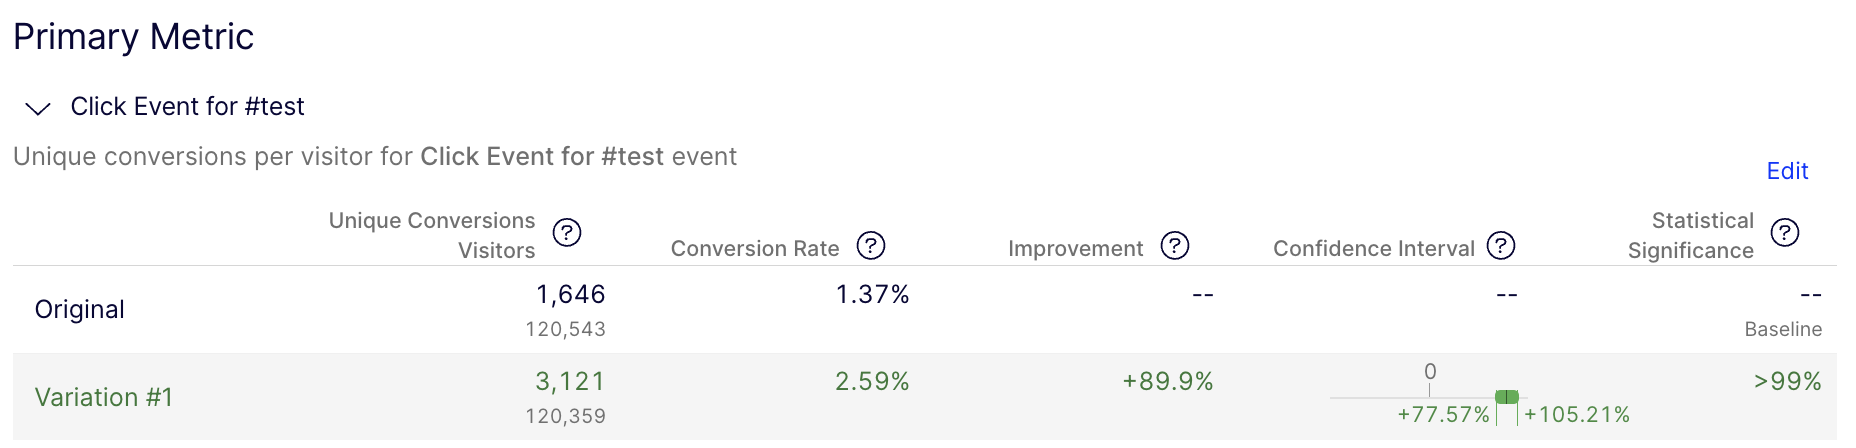
Task: Open Conversion Rate help icon
Action: 871,246
